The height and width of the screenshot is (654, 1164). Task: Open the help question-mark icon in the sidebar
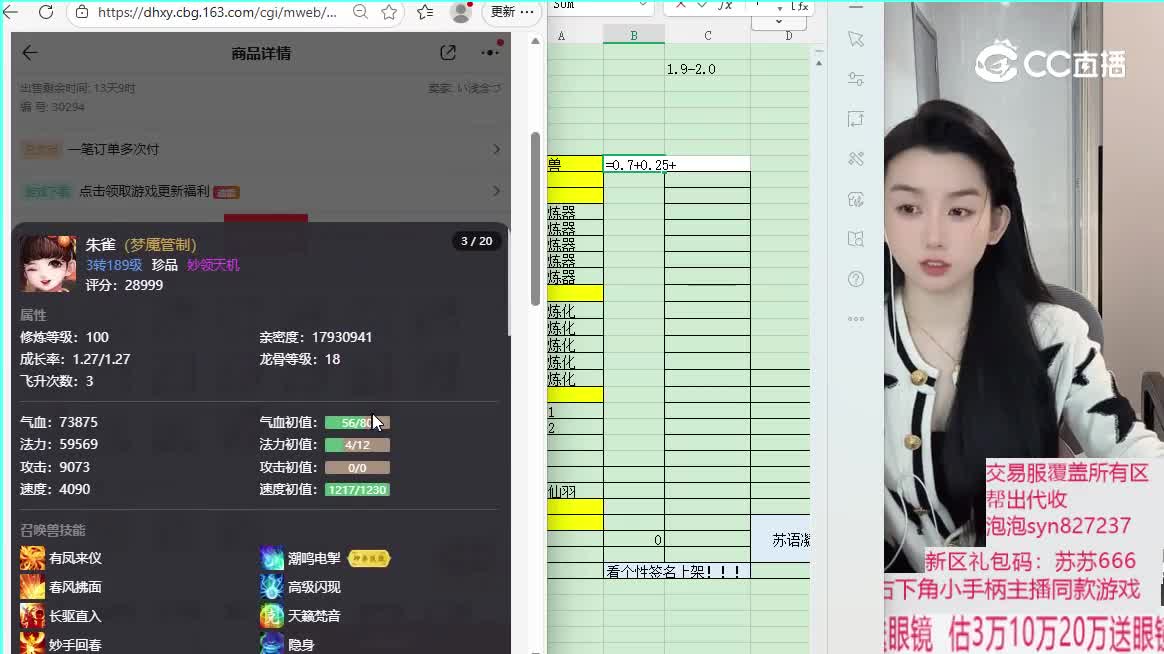pyautogui.click(x=855, y=279)
